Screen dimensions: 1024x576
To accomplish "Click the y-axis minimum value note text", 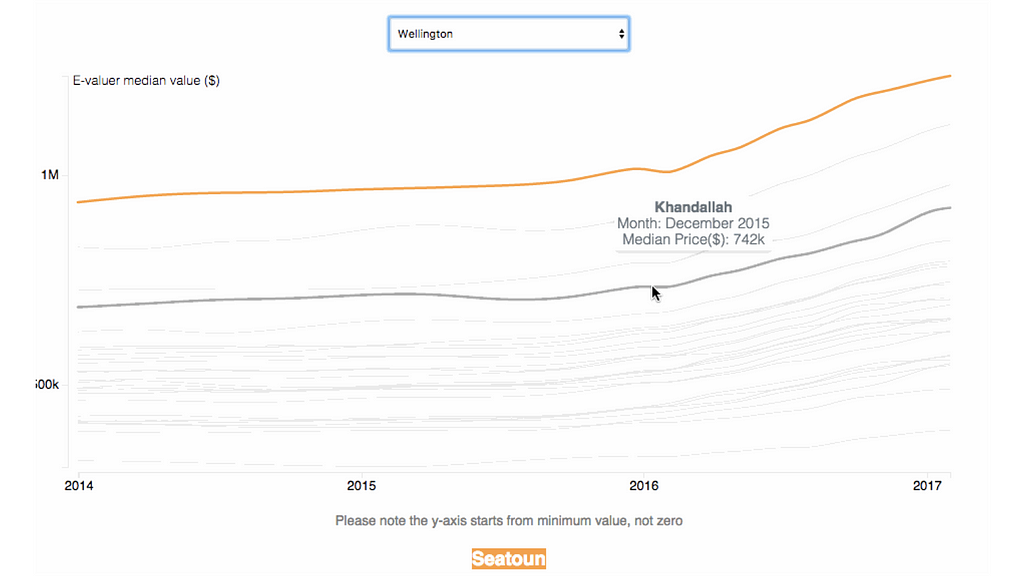I will [x=509, y=520].
